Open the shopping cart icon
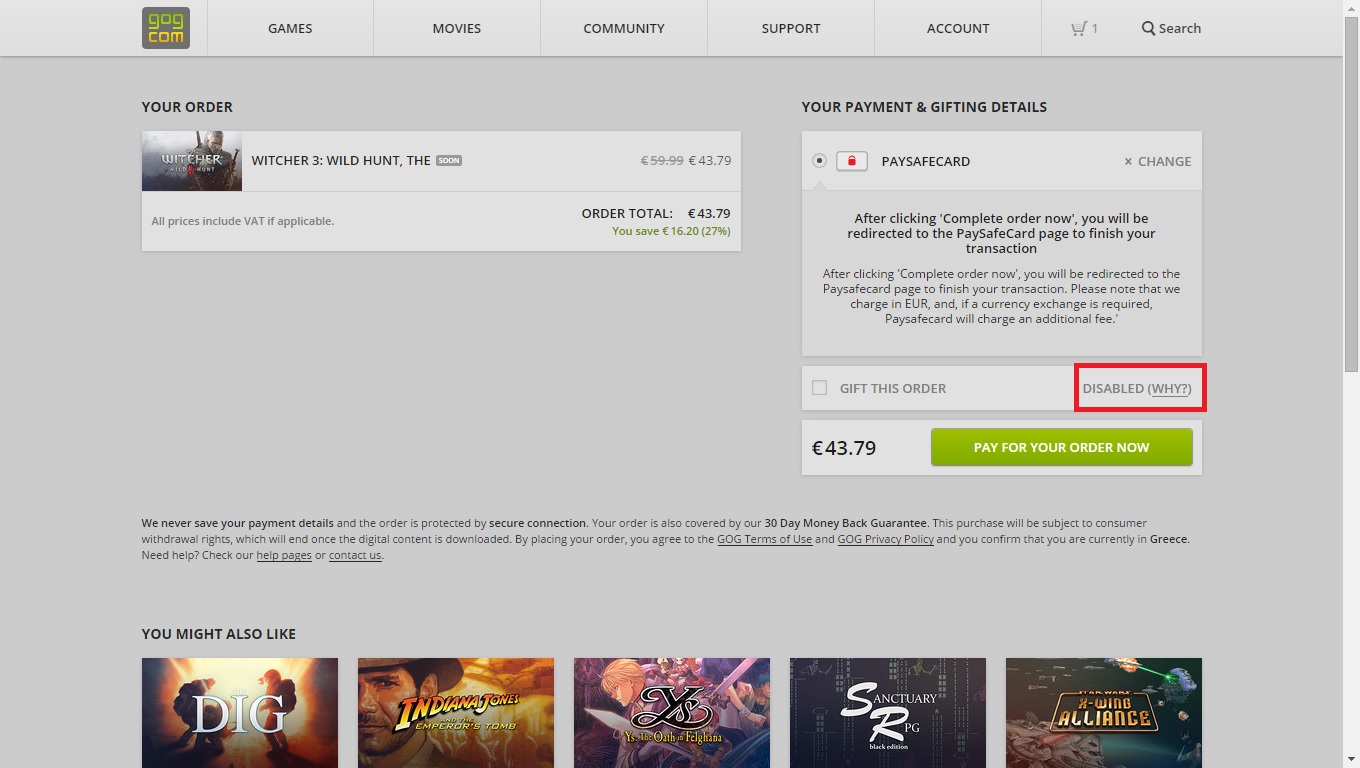The image size is (1360, 768). coord(1078,28)
